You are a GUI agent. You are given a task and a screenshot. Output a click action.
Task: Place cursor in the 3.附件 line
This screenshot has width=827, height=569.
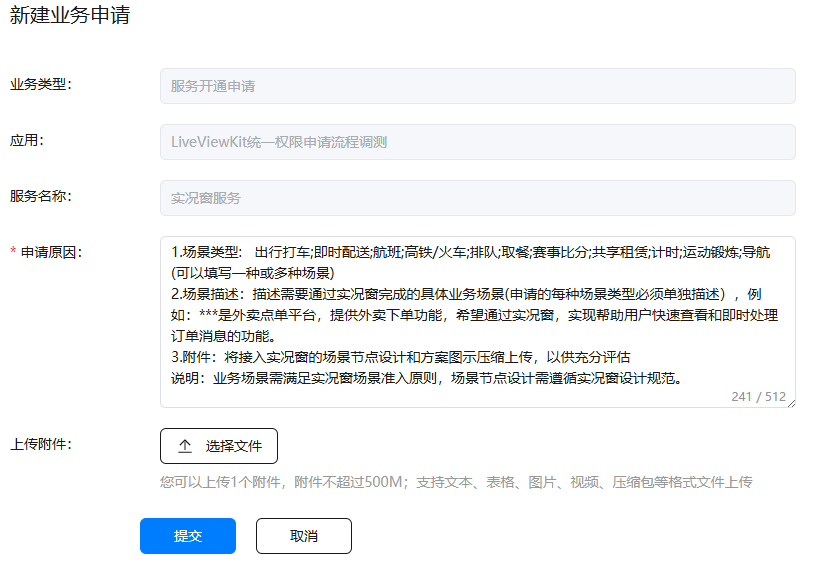pyautogui.click(x=400, y=357)
